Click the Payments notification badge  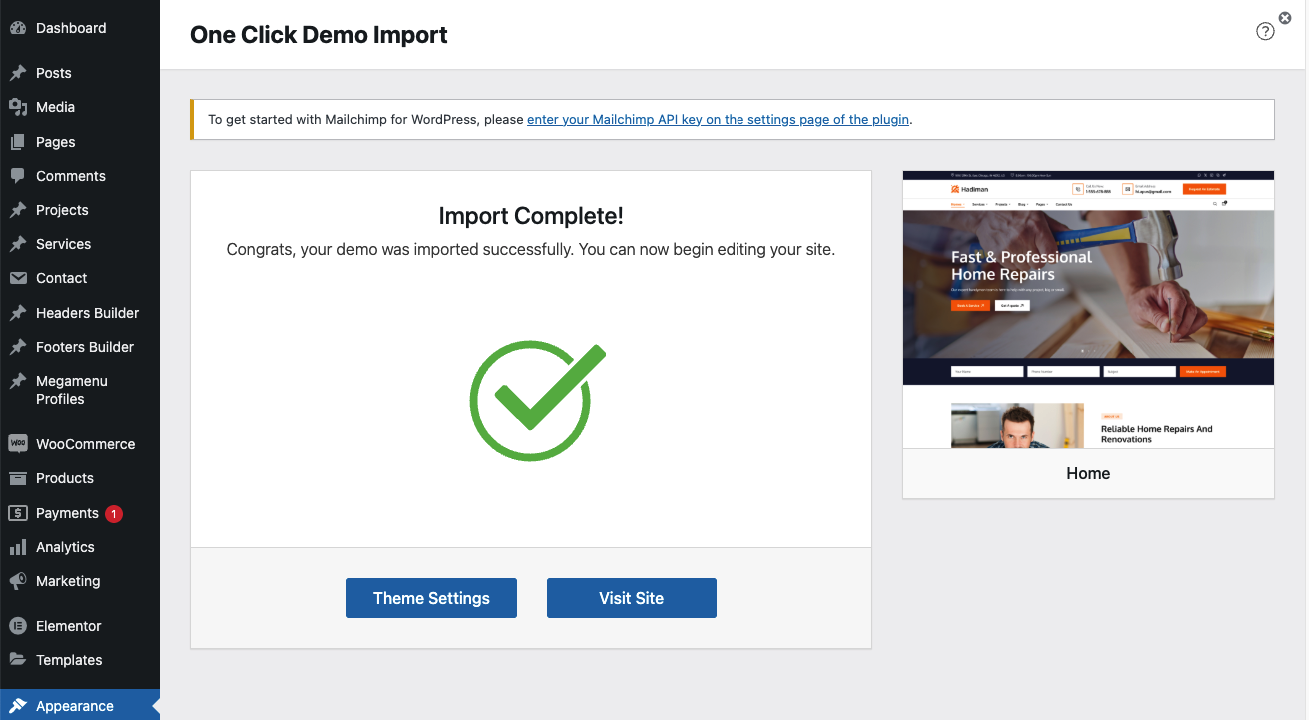[x=114, y=513]
